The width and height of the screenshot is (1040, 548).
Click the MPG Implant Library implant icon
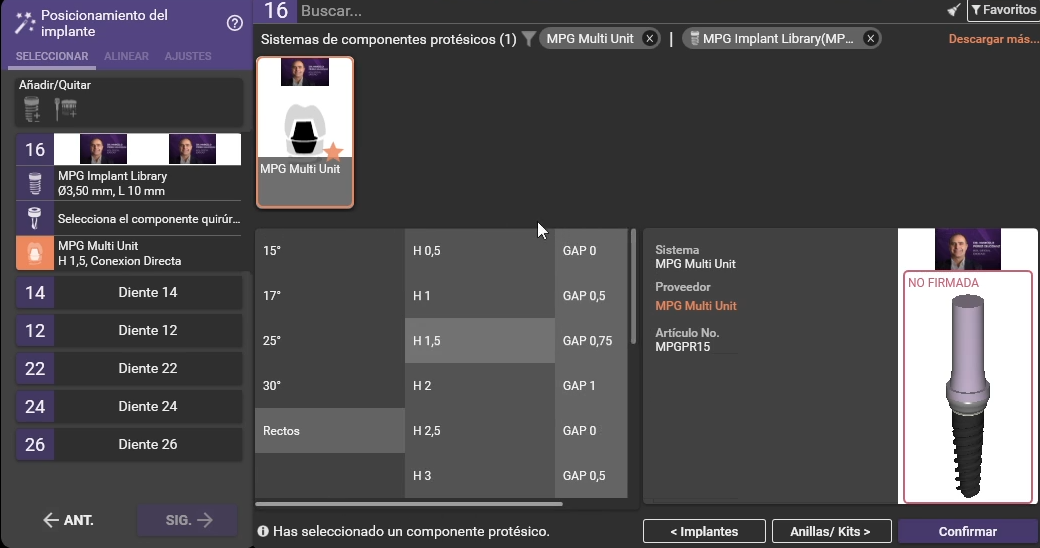(x=35, y=183)
